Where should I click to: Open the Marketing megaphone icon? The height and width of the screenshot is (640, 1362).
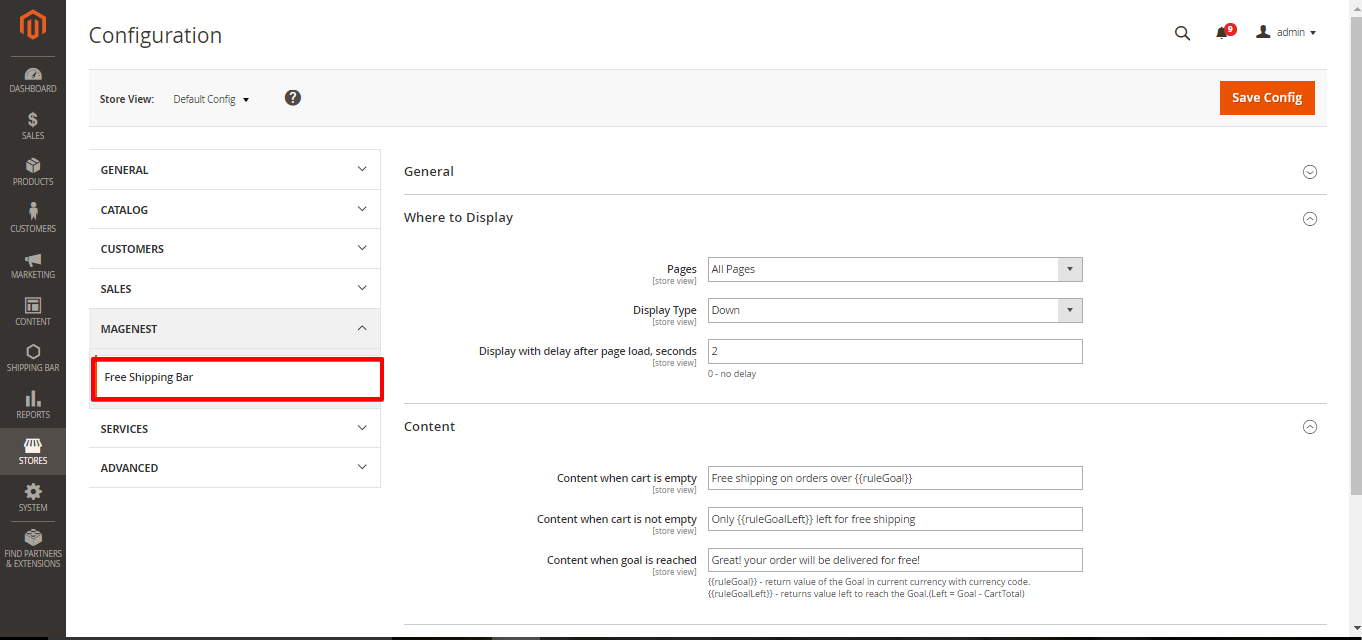[33, 265]
